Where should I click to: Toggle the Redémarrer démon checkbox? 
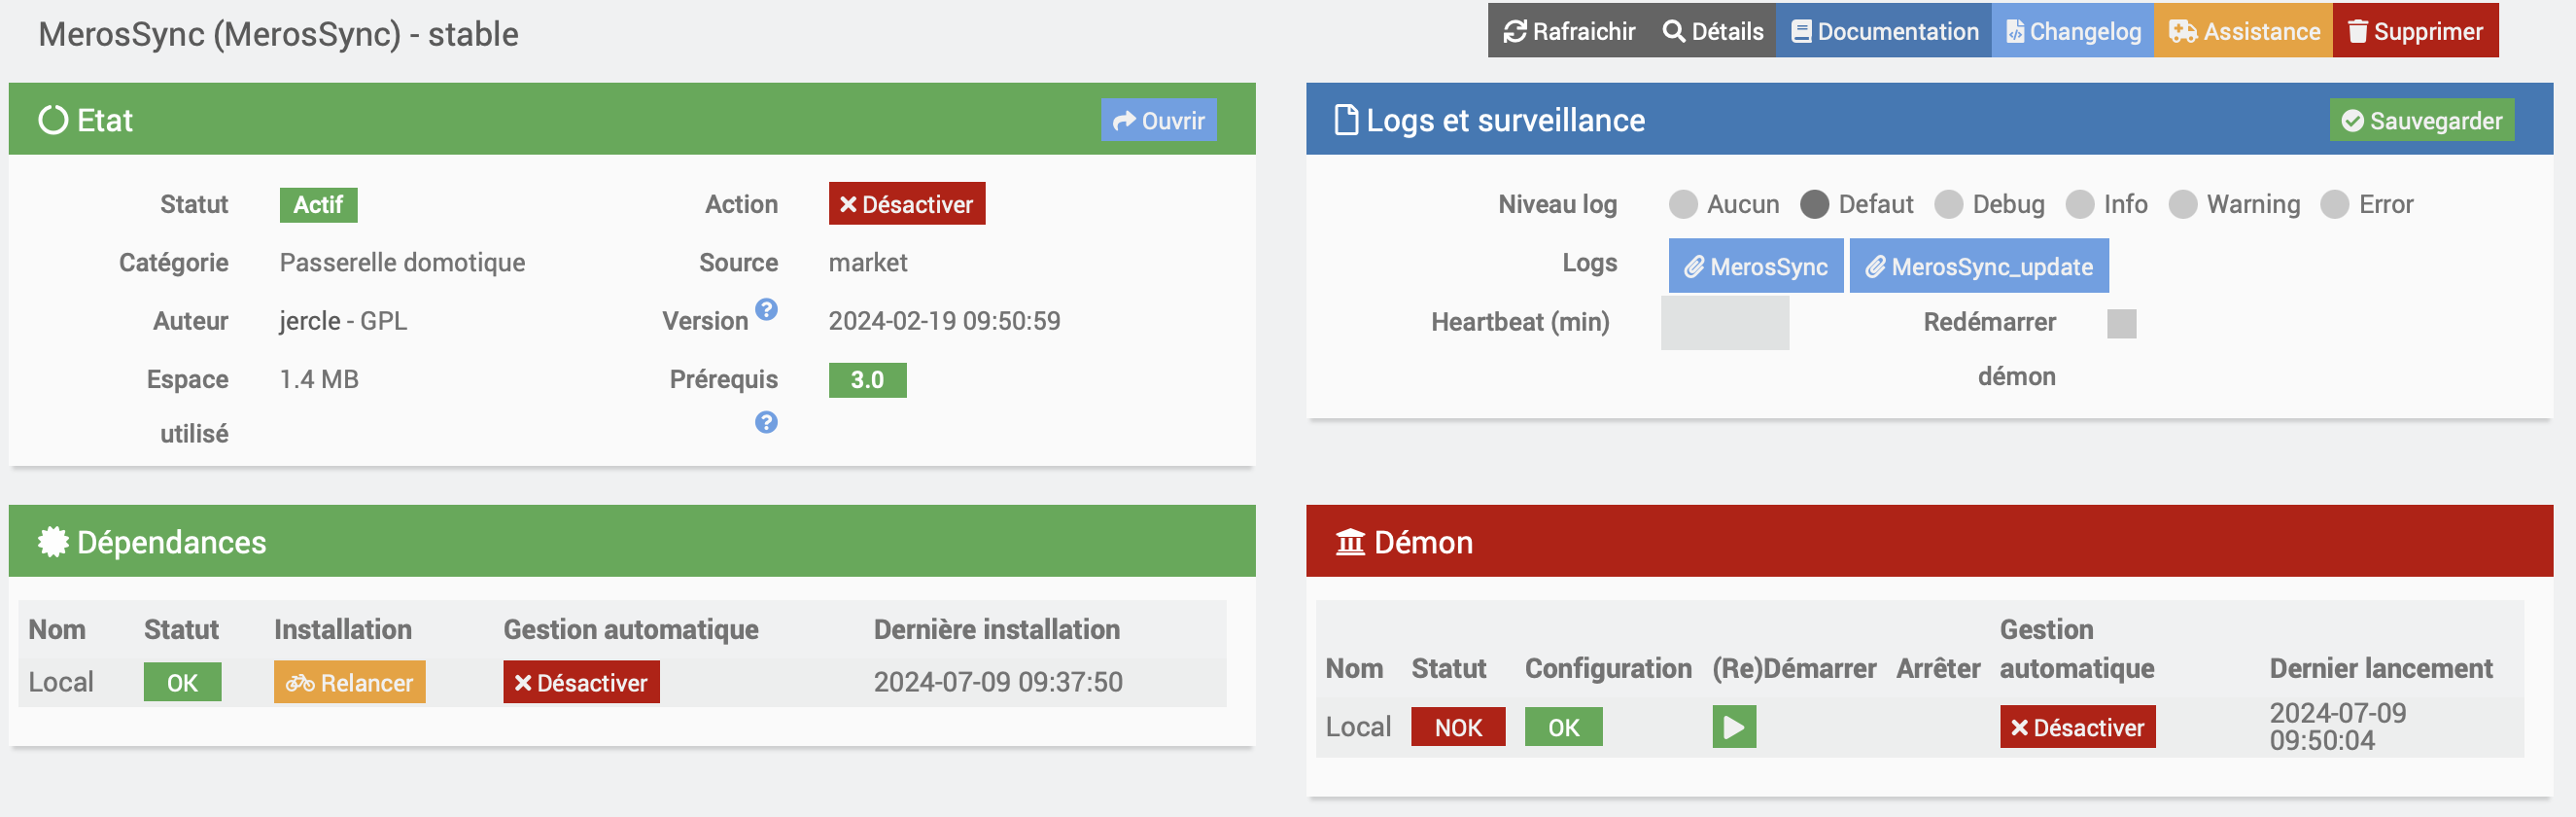[2122, 324]
